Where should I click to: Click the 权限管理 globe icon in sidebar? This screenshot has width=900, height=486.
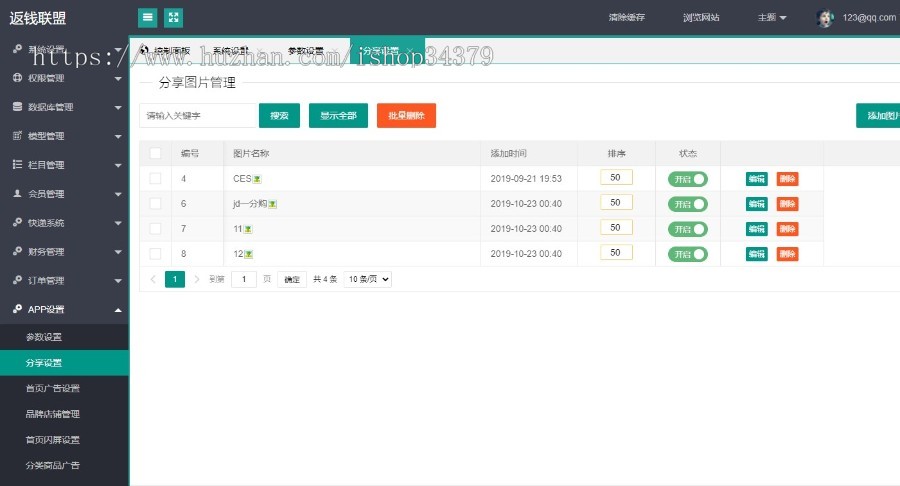point(17,78)
